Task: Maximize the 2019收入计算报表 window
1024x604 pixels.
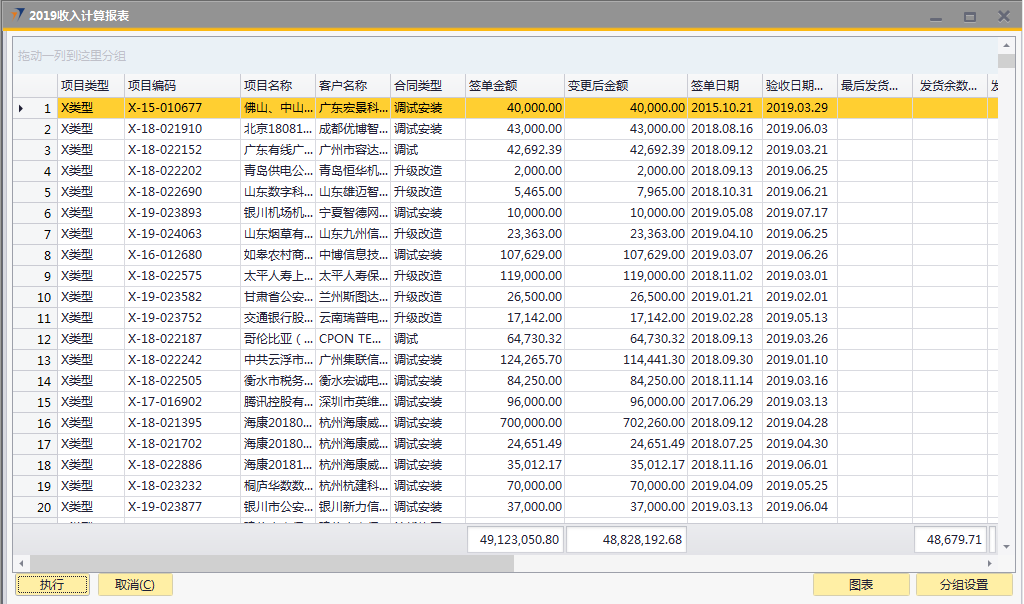Action: tap(969, 17)
